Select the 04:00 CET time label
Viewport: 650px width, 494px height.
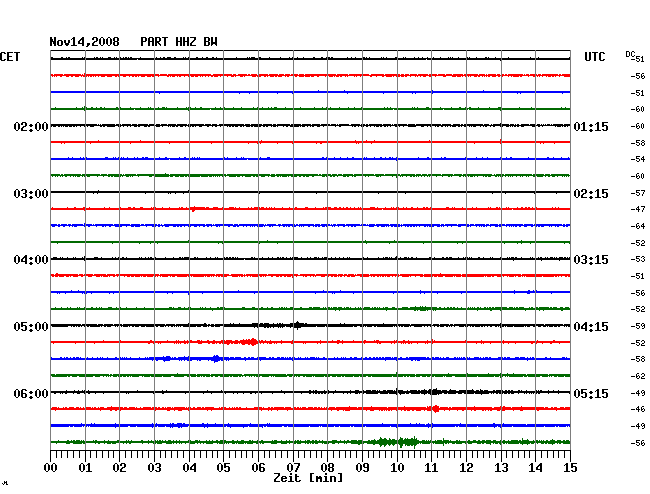(x=31, y=260)
